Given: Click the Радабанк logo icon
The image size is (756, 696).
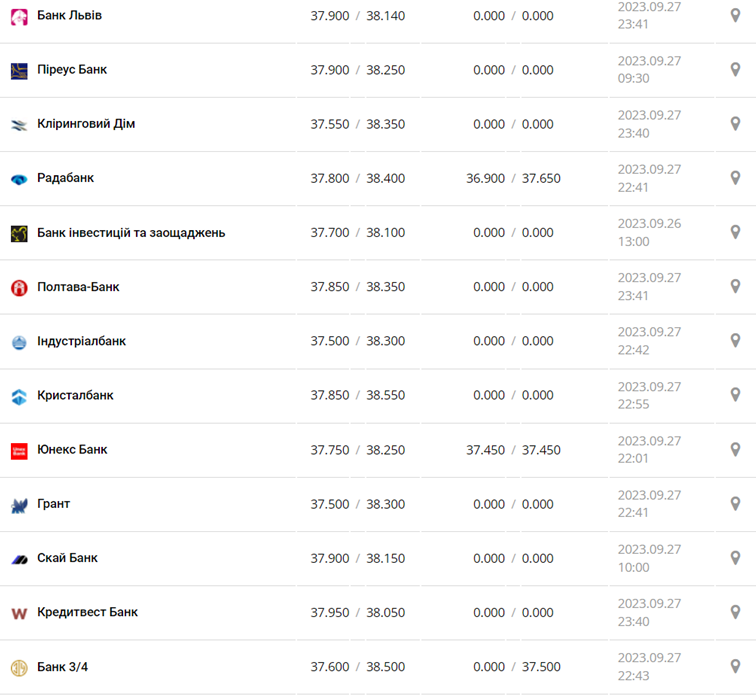Looking at the screenshot, I should click(x=19, y=179).
